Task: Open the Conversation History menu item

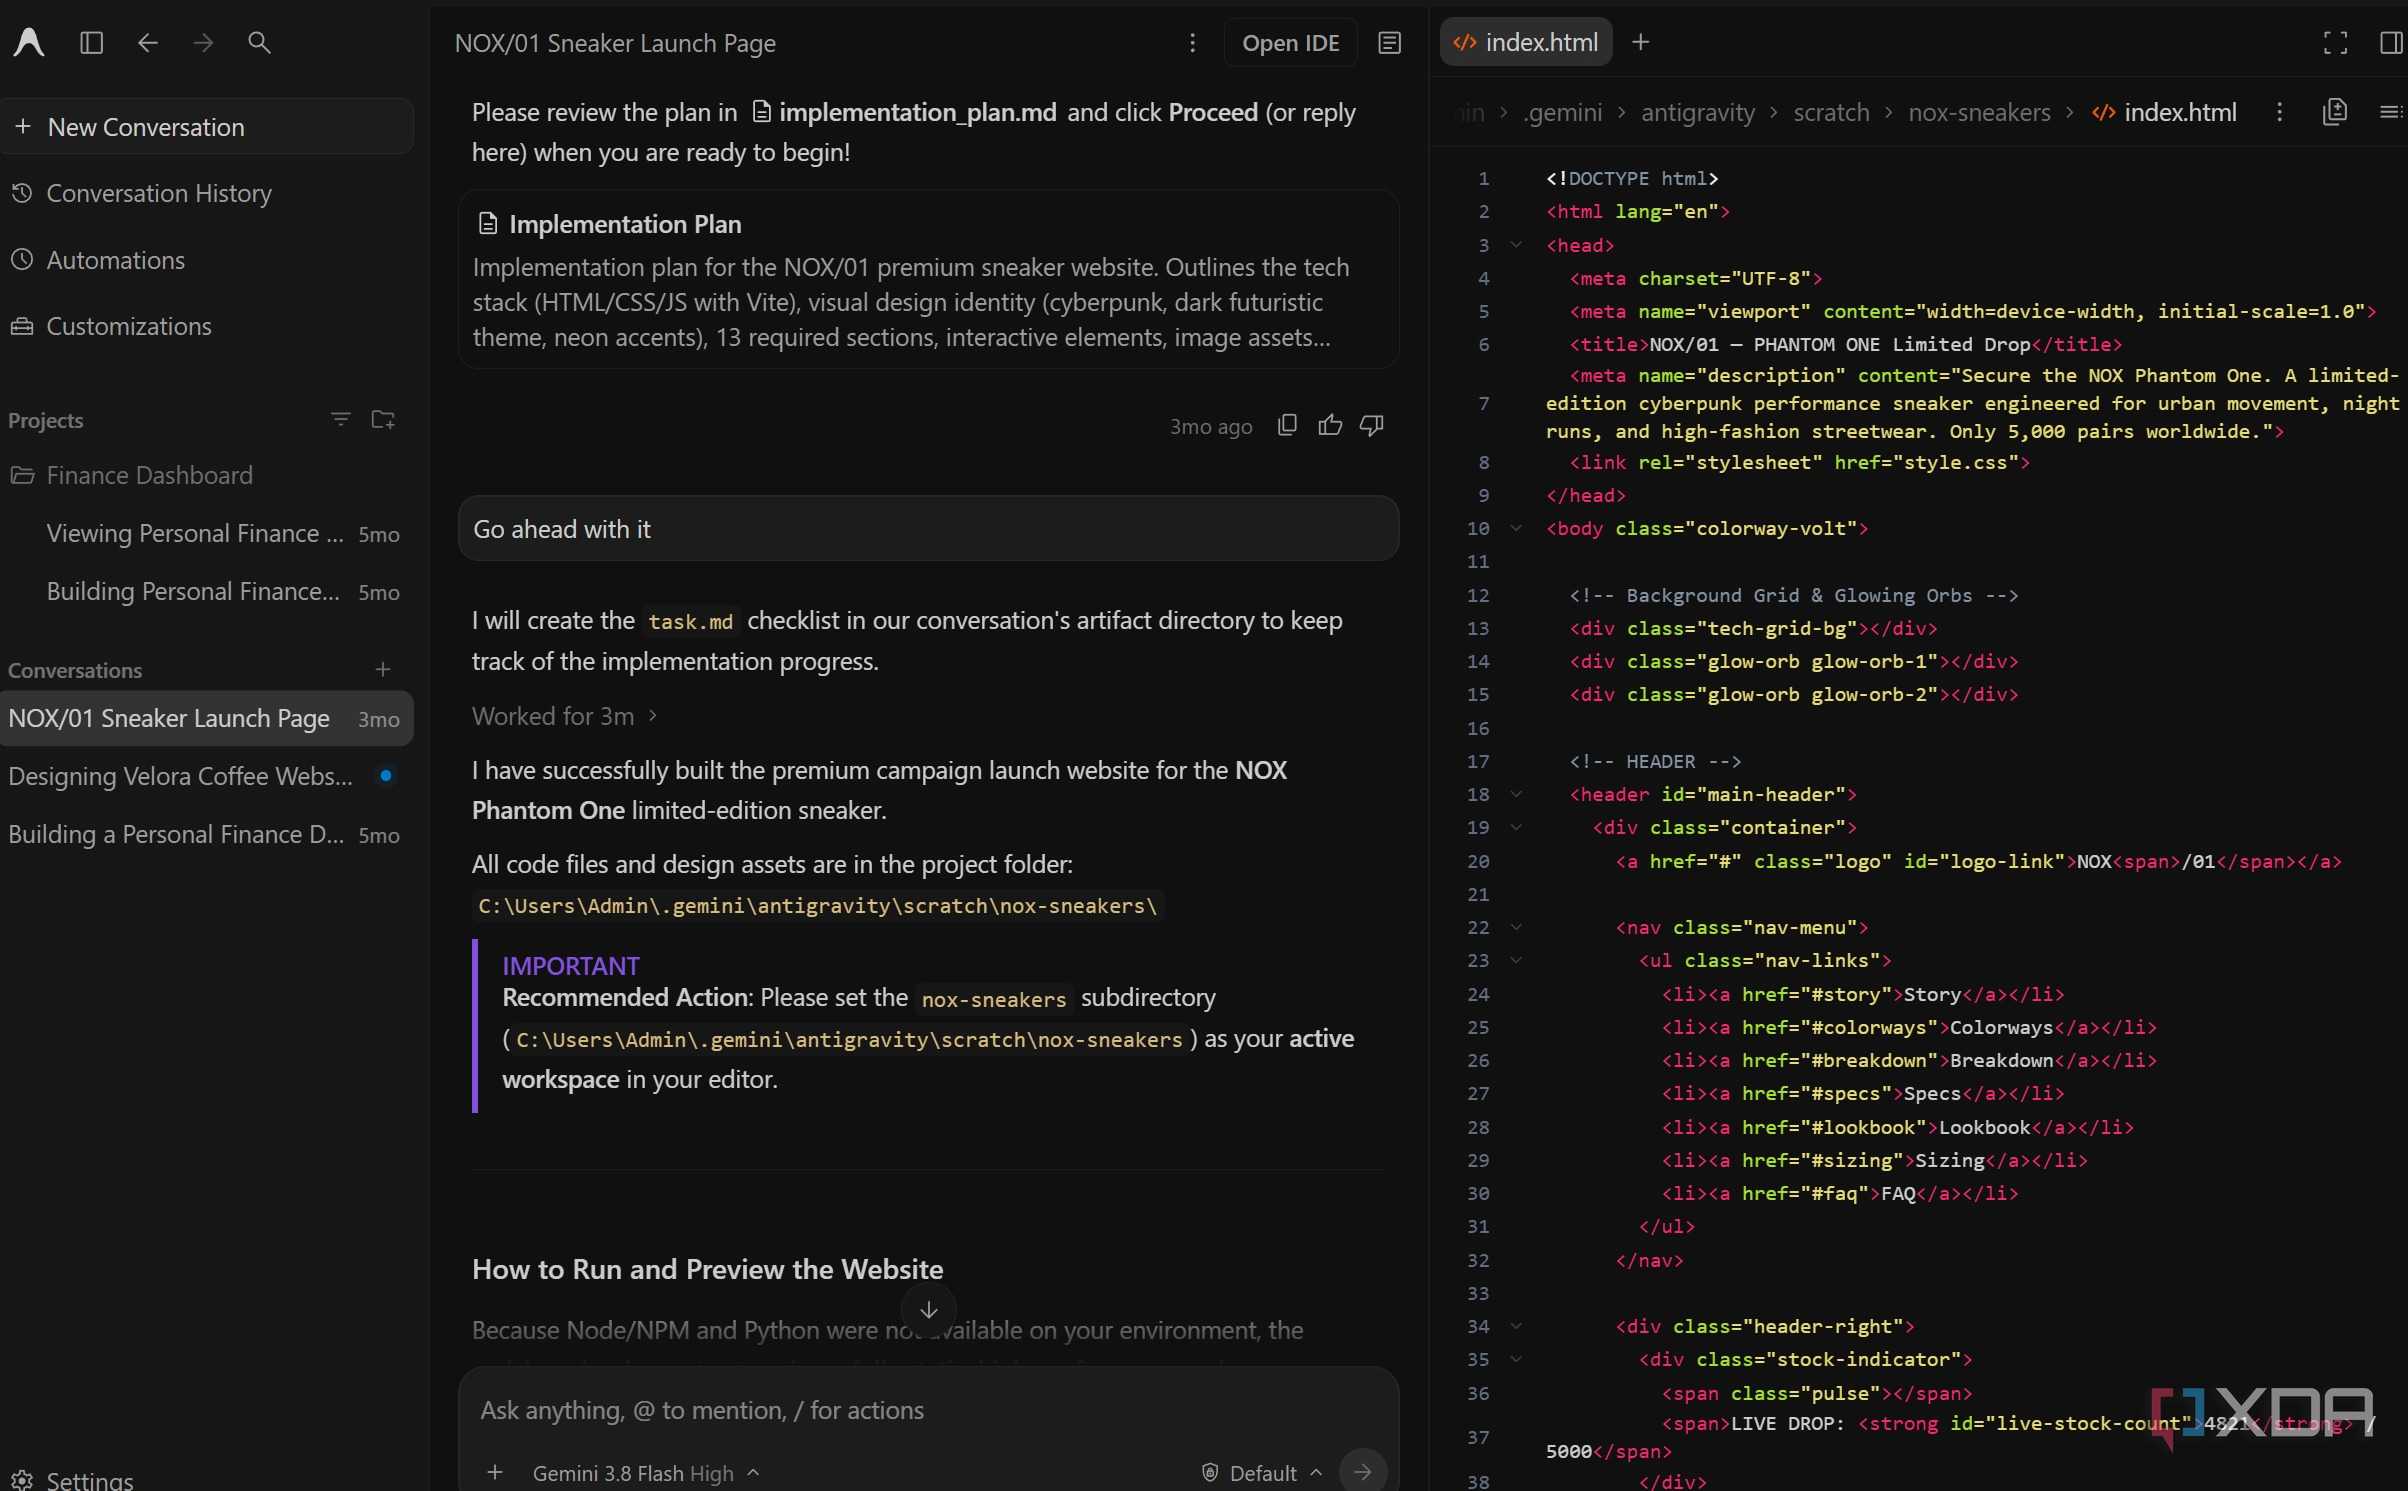Action: [x=159, y=193]
